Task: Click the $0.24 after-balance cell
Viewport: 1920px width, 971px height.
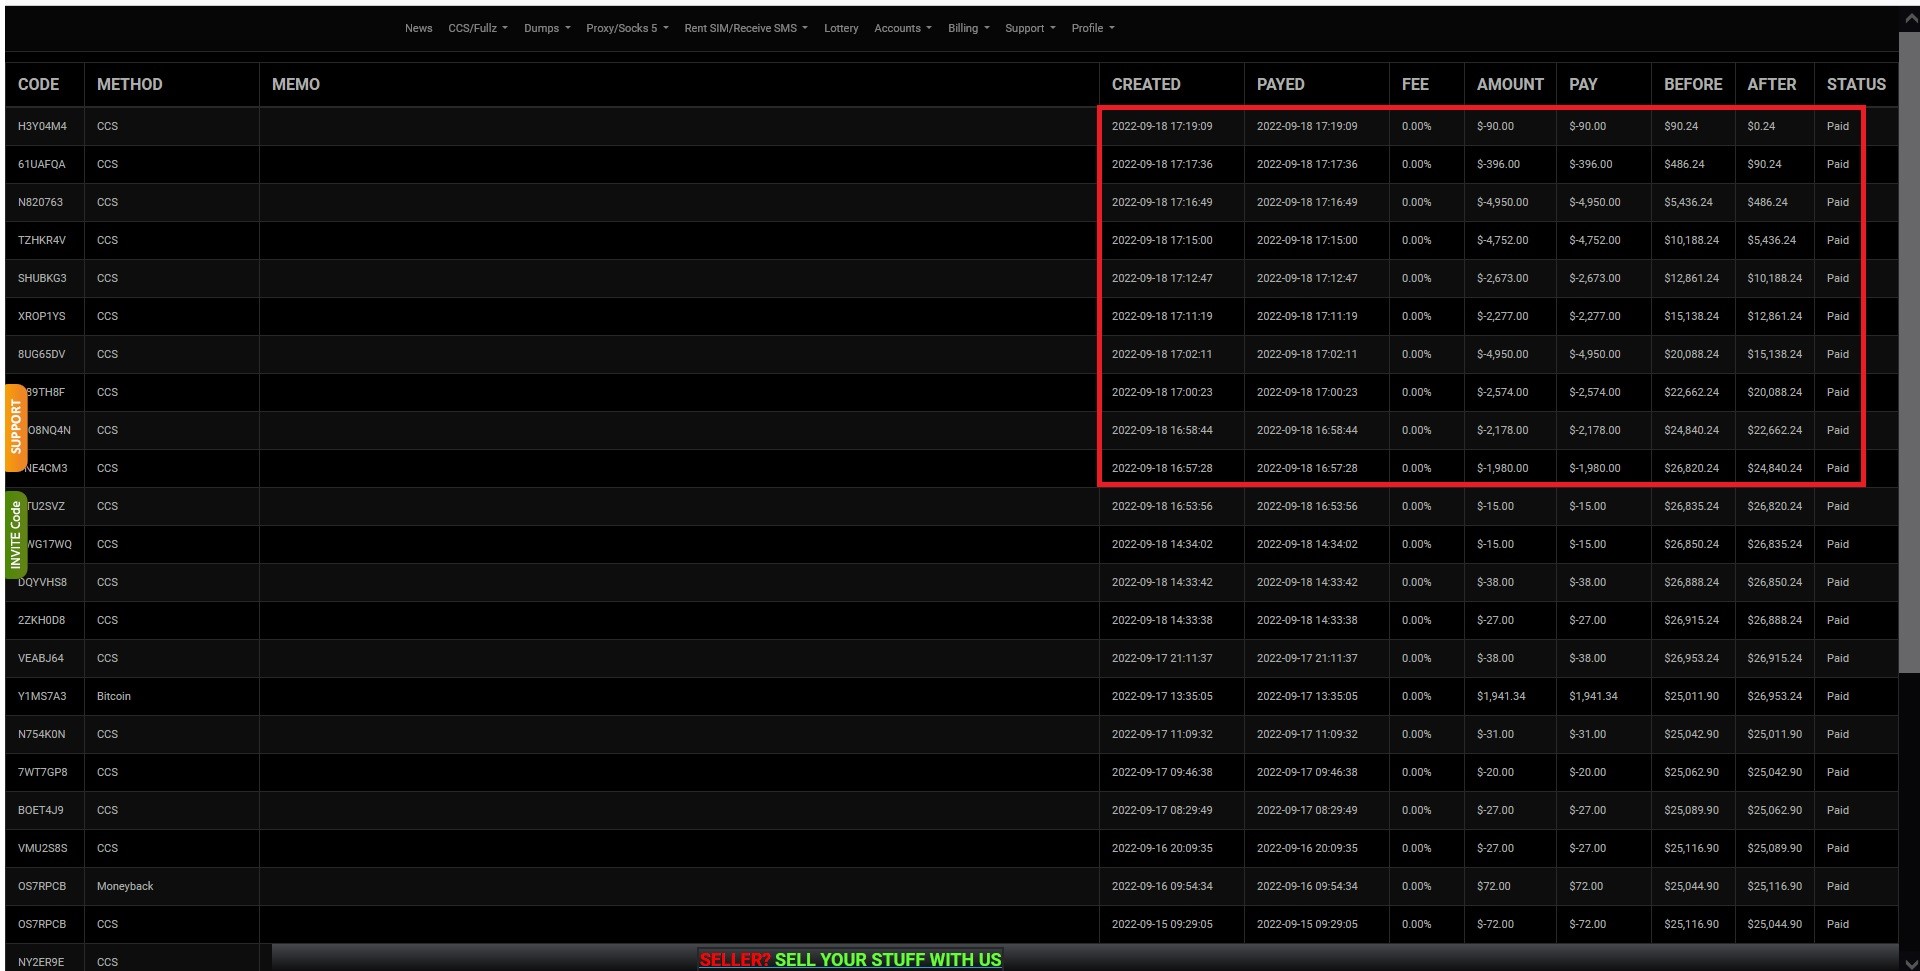Action: pyautogui.click(x=1761, y=126)
